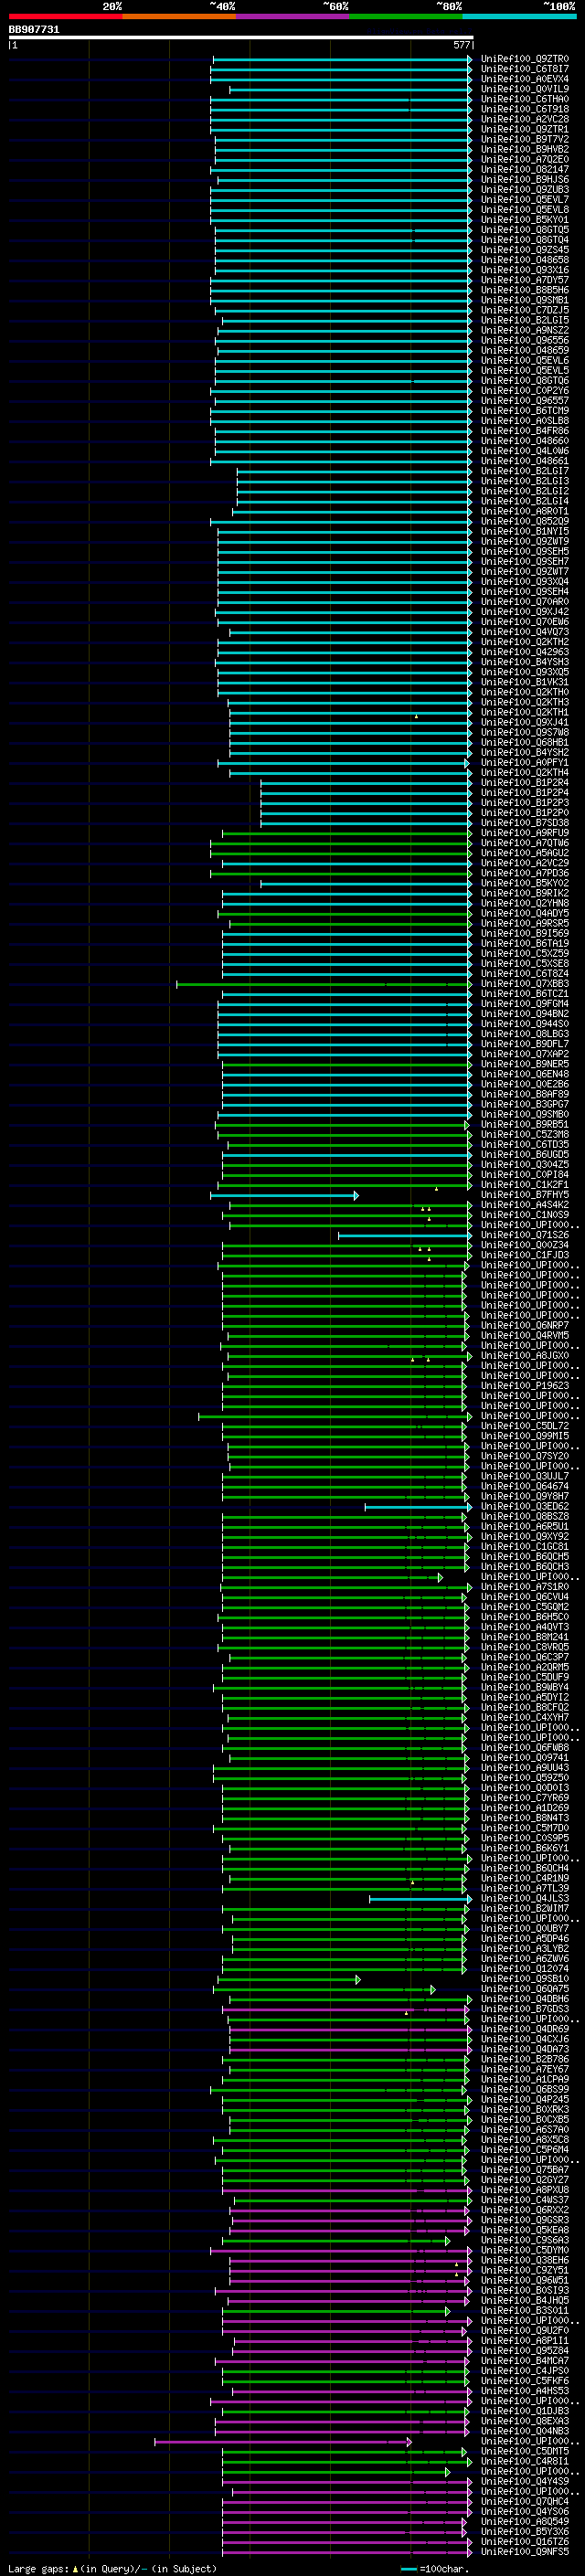Click the cyan ~100% identity legend segment

(520, 16)
